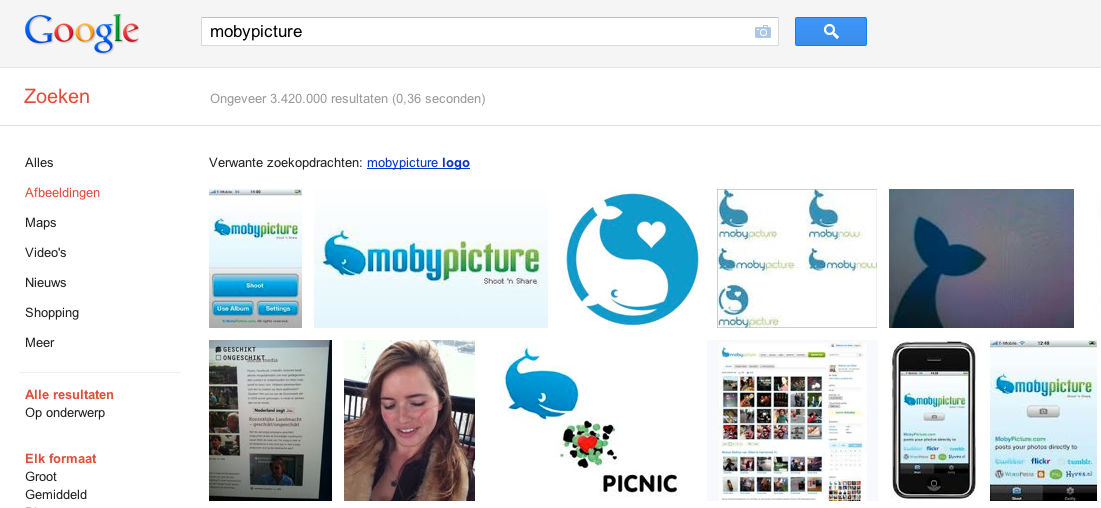The height and width of the screenshot is (508, 1101).
Task: Select Maps in the left sidebar
Action: 41,223
